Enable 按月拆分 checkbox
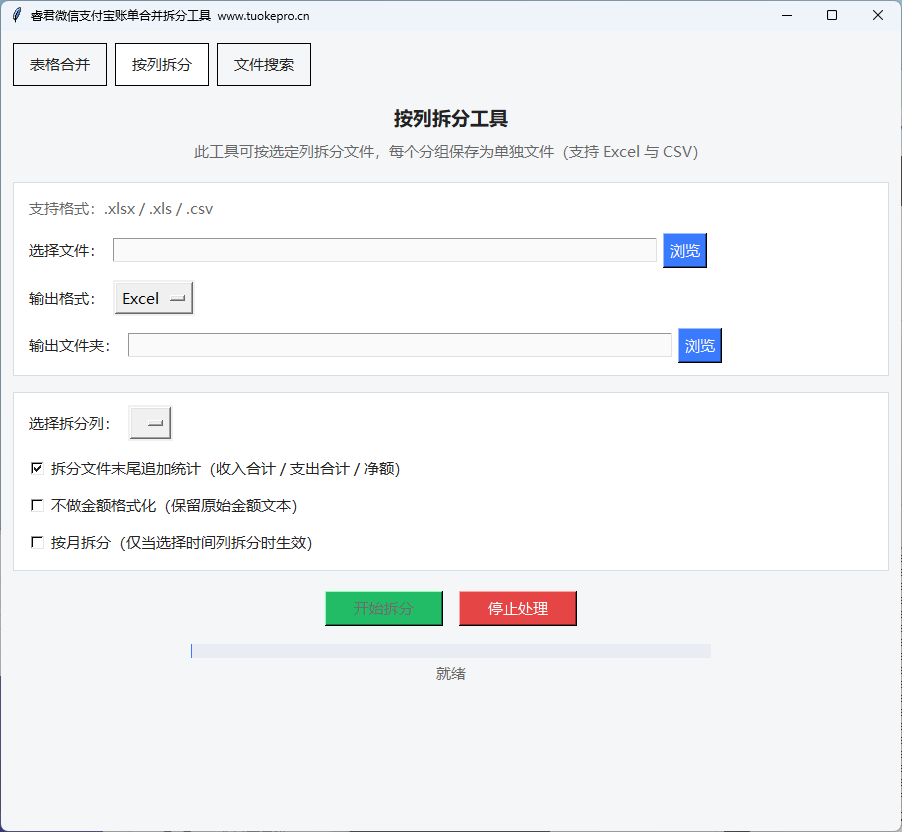 click(x=37, y=542)
